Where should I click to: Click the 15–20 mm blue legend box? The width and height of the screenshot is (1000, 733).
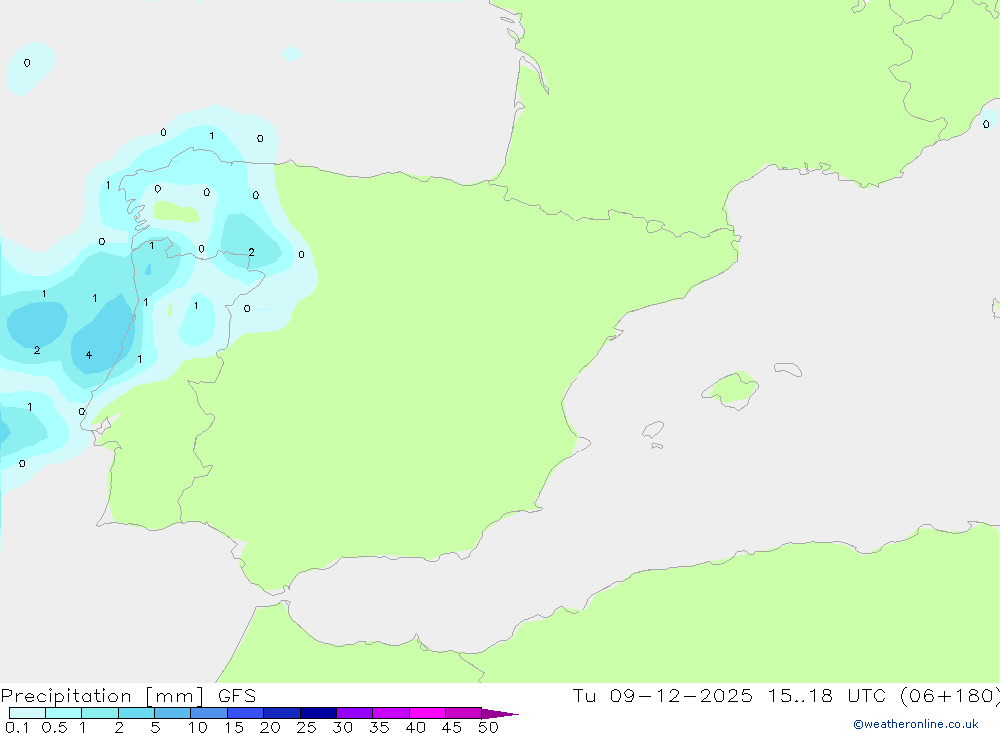[245, 713]
